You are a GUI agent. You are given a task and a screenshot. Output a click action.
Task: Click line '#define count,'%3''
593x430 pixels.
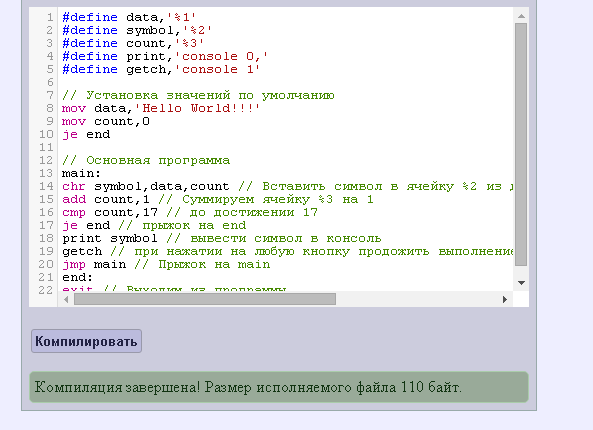[x=133, y=43]
